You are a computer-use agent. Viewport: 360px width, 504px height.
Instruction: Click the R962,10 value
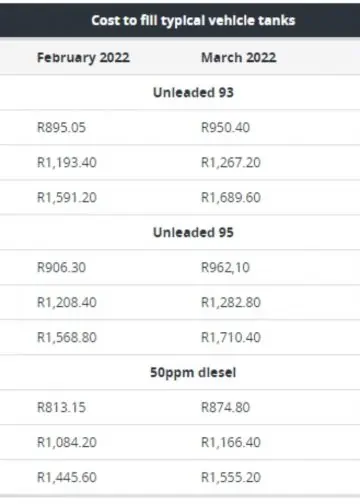click(225, 267)
